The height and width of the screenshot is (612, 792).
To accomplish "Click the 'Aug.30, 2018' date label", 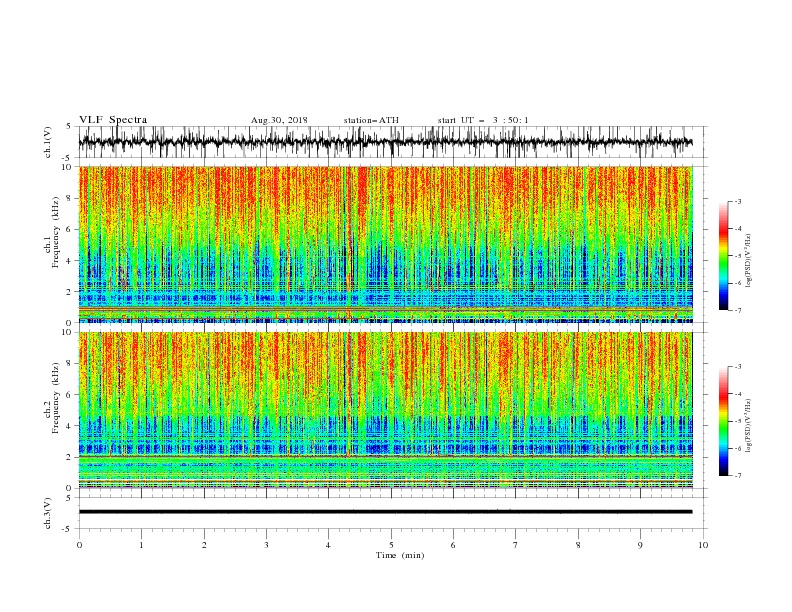I will coord(279,120).
